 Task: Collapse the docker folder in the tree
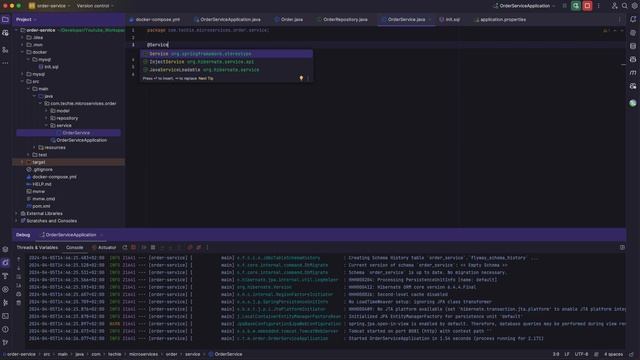pos(22,52)
